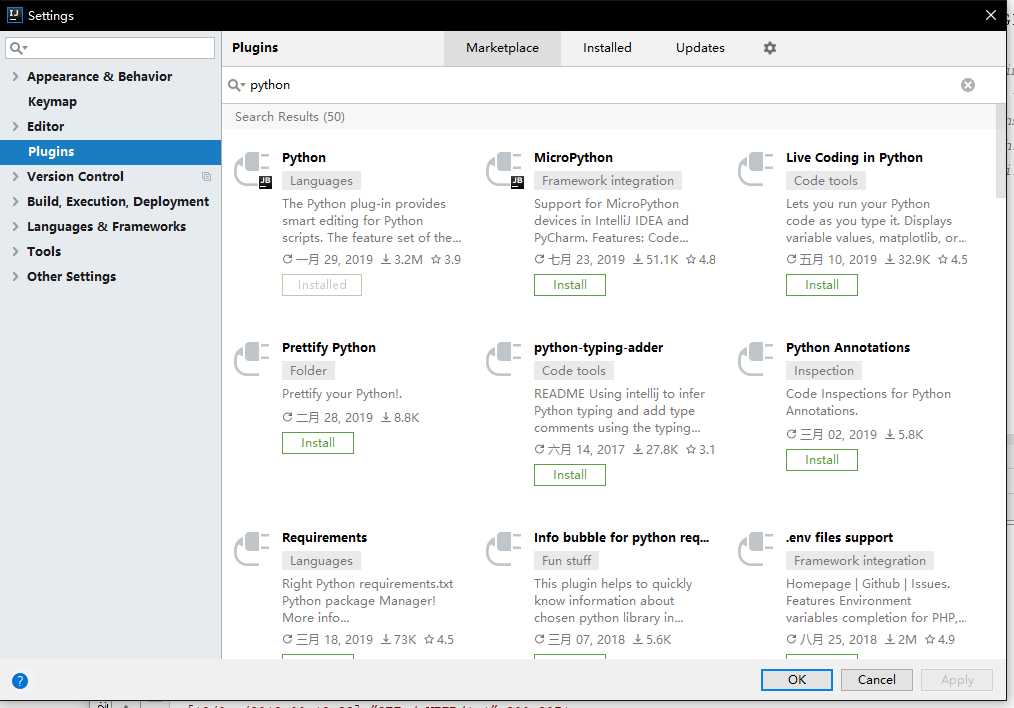Image resolution: width=1014 pixels, height=708 pixels.
Task: Click the Requirements plugin icon
Action: coord(252,549)
